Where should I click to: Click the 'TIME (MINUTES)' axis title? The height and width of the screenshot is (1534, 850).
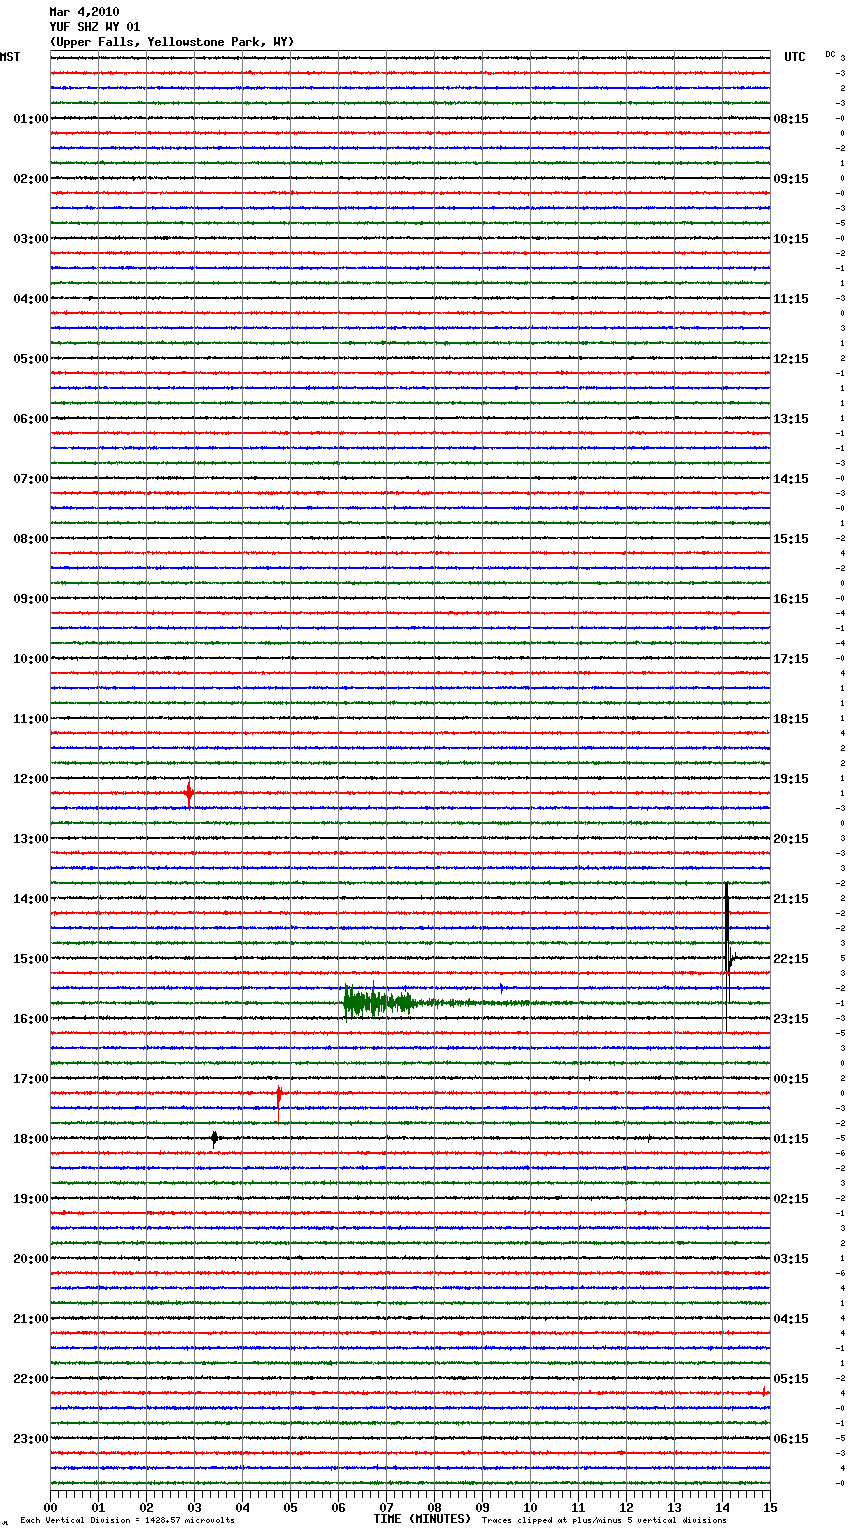[x=422, y=1519]
